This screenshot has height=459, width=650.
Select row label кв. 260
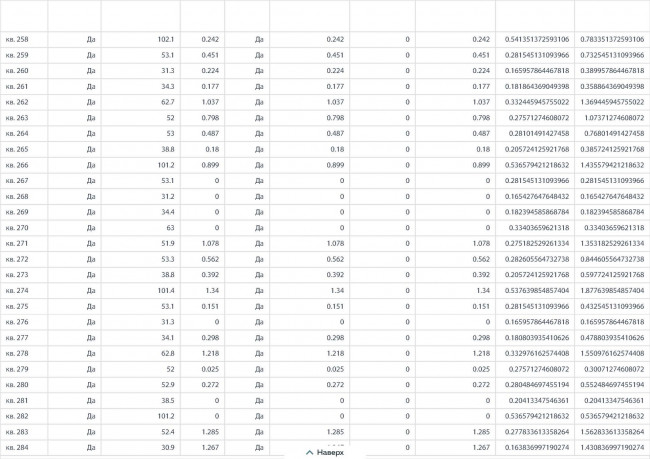17,71
